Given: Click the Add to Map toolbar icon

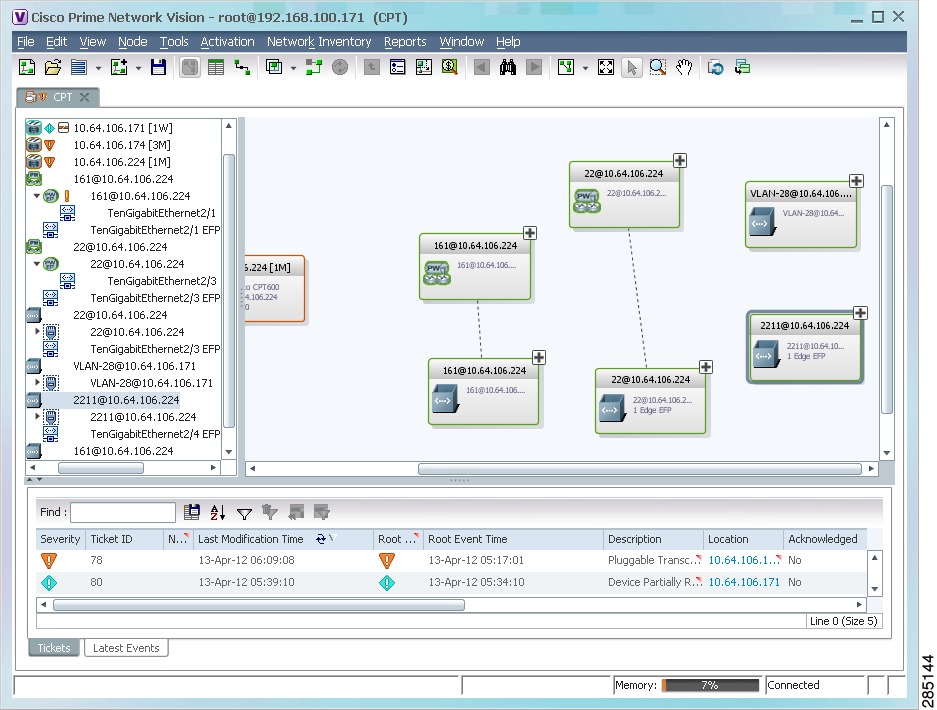Looking at the screenshot, I should 120,67.
